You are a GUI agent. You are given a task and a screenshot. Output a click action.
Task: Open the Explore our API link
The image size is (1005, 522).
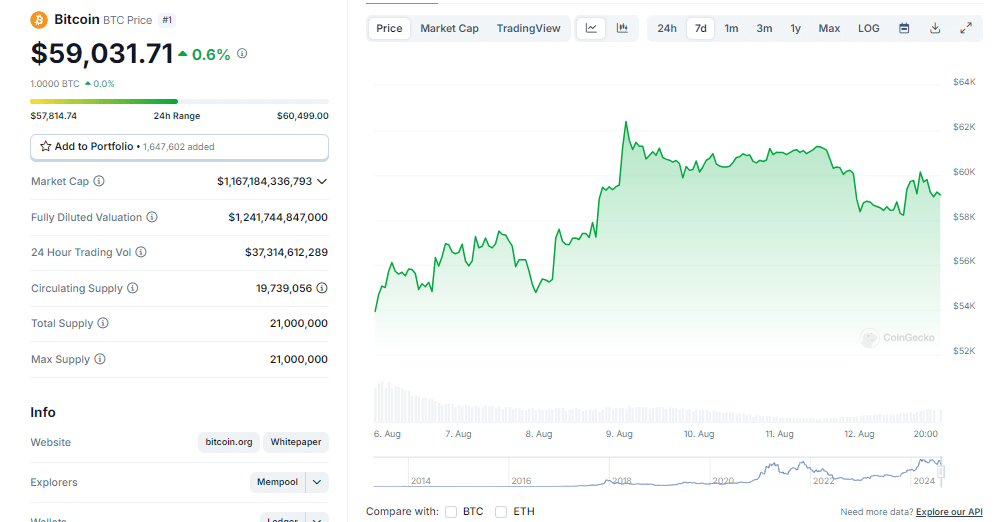click(949, 512)
